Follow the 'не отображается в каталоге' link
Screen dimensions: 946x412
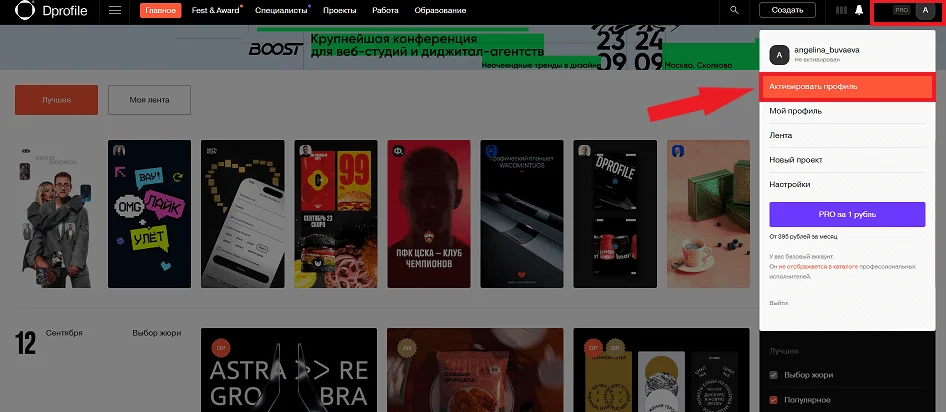817,266
